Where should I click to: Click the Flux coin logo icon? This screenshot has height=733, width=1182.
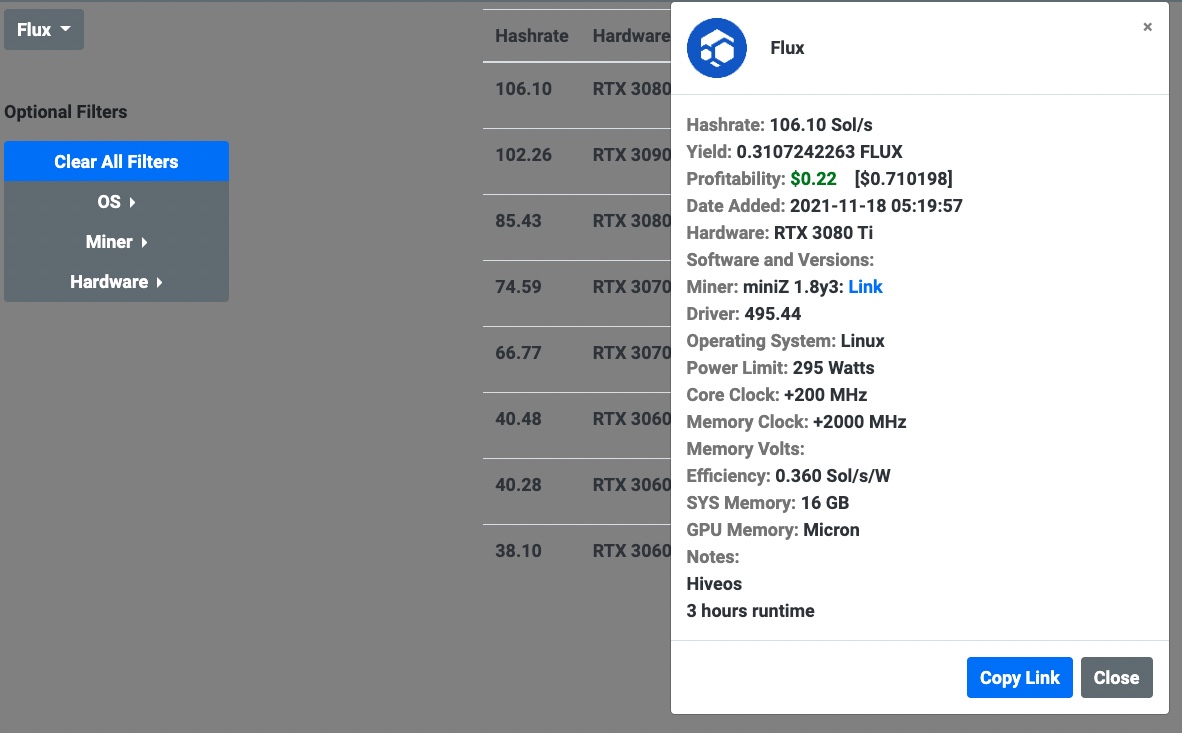(716, 48)
